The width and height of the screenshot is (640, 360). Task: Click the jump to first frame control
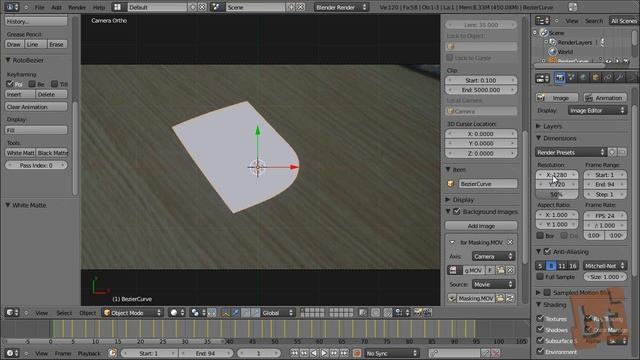(x=294, y=353)
